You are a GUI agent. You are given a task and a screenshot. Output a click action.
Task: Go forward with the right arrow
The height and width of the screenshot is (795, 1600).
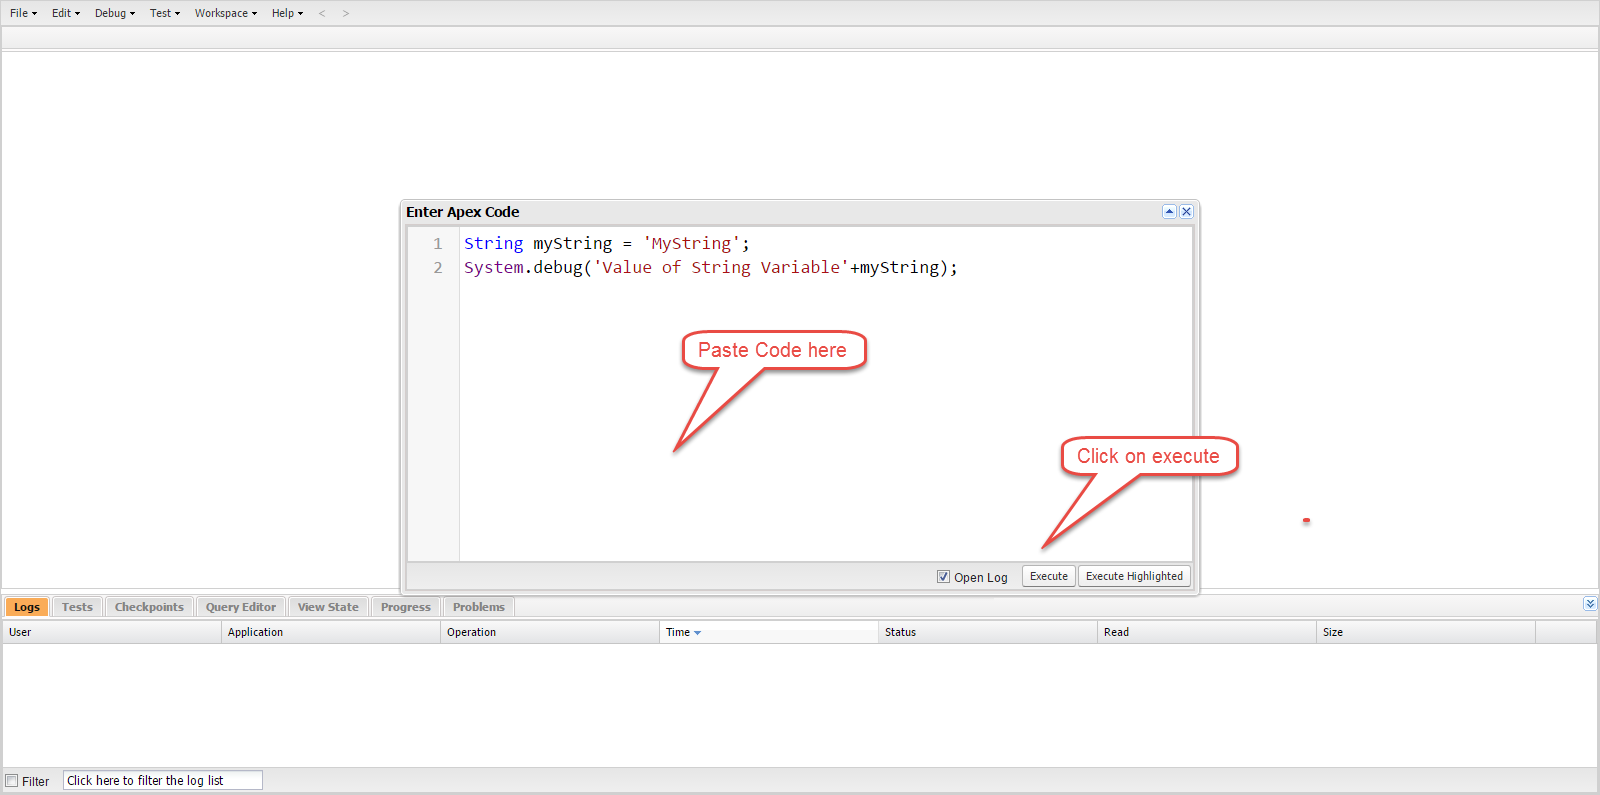[346, 14]
